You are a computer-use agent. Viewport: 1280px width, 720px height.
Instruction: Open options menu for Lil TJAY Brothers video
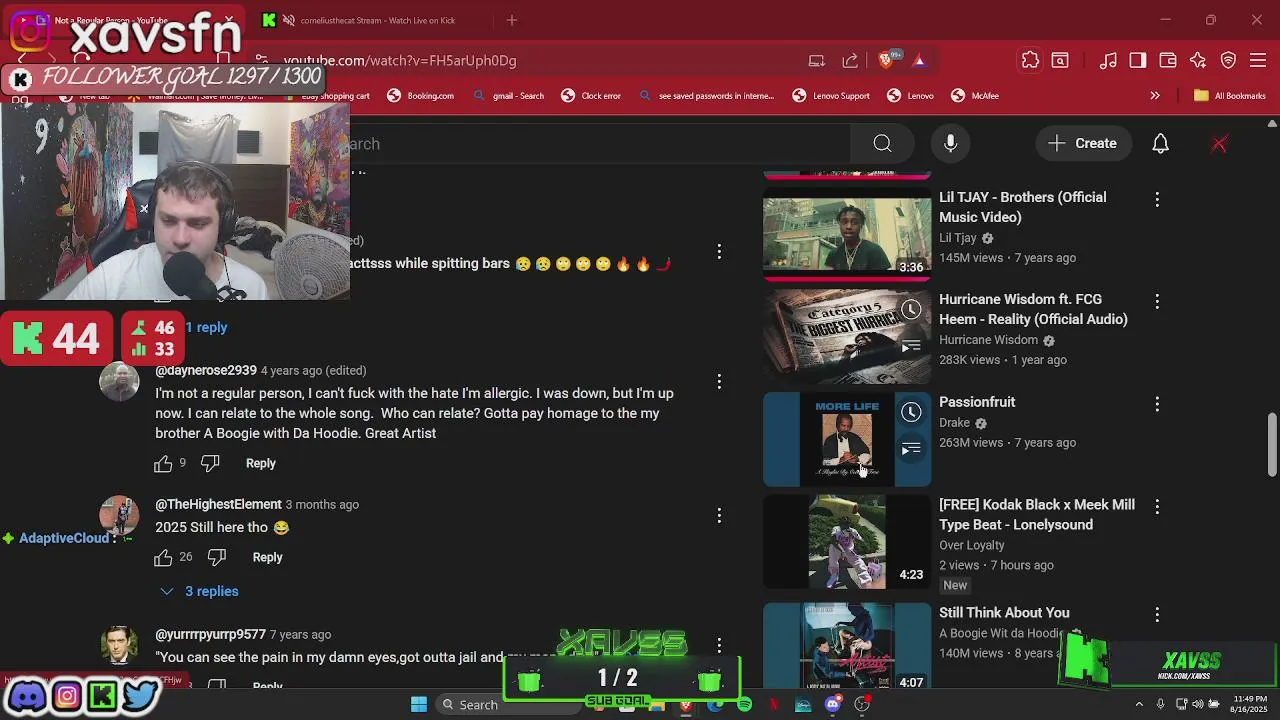tap(1157, 200)
